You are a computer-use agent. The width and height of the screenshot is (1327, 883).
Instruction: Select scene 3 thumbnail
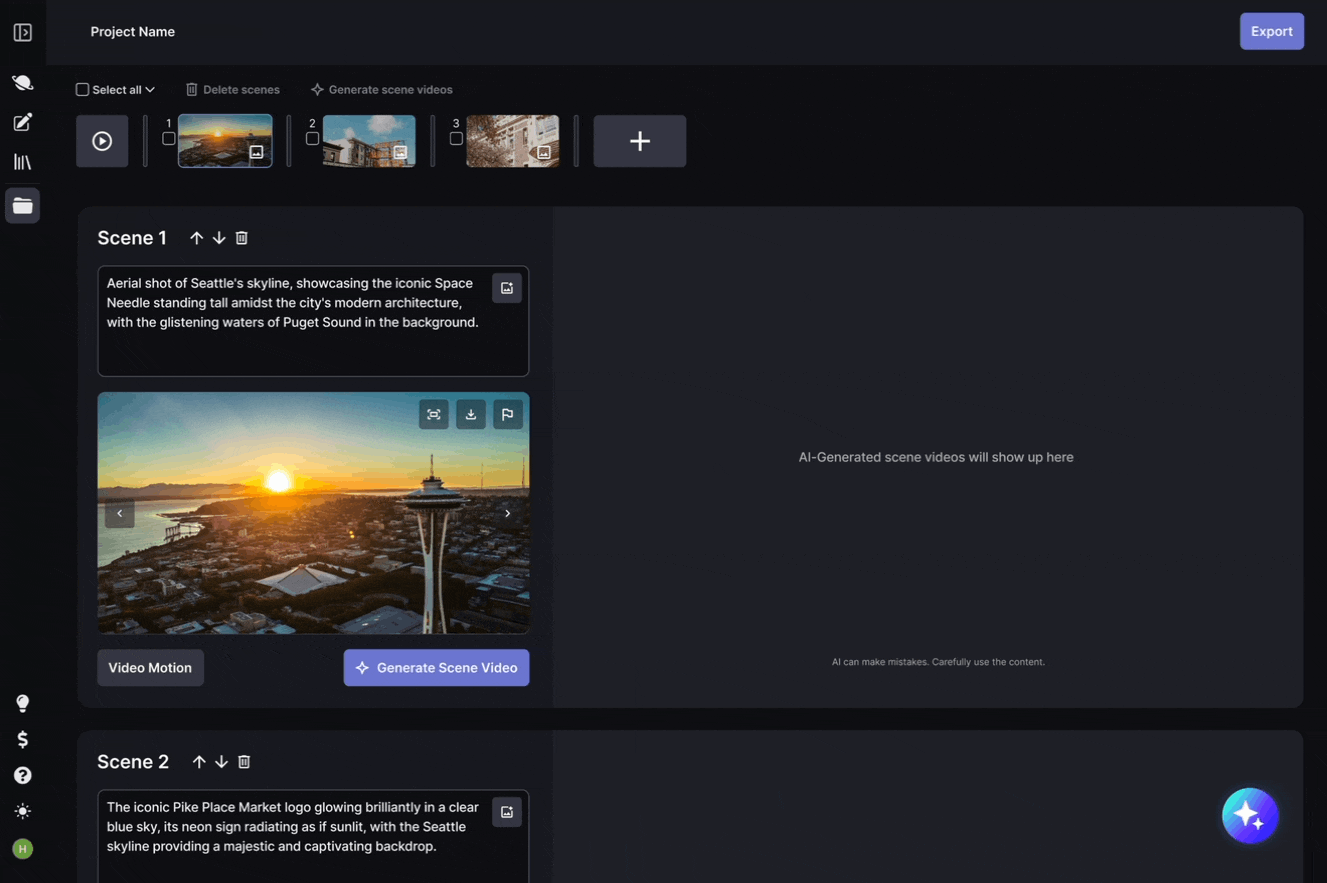[x=513, y=141]
